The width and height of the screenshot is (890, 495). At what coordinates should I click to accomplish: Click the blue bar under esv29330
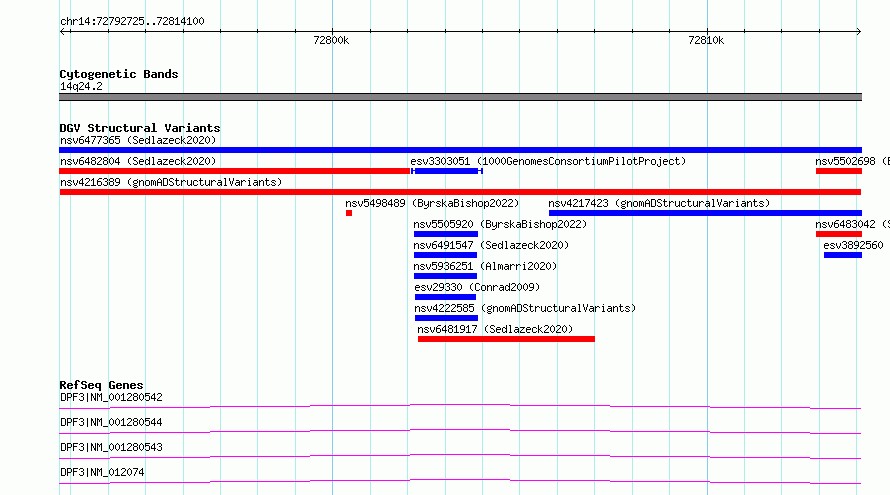pyautogui.click(x=445, y=297)
